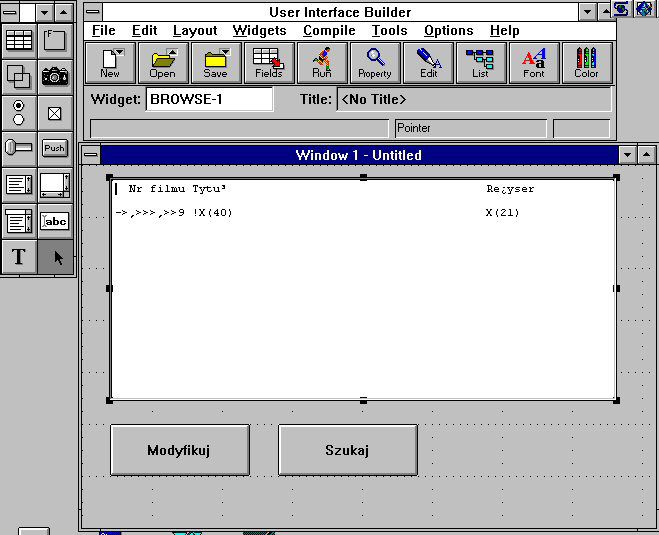Activate the Pointer arrow tool
This screenshot has height=535, width=659.
tap(55, 257)
